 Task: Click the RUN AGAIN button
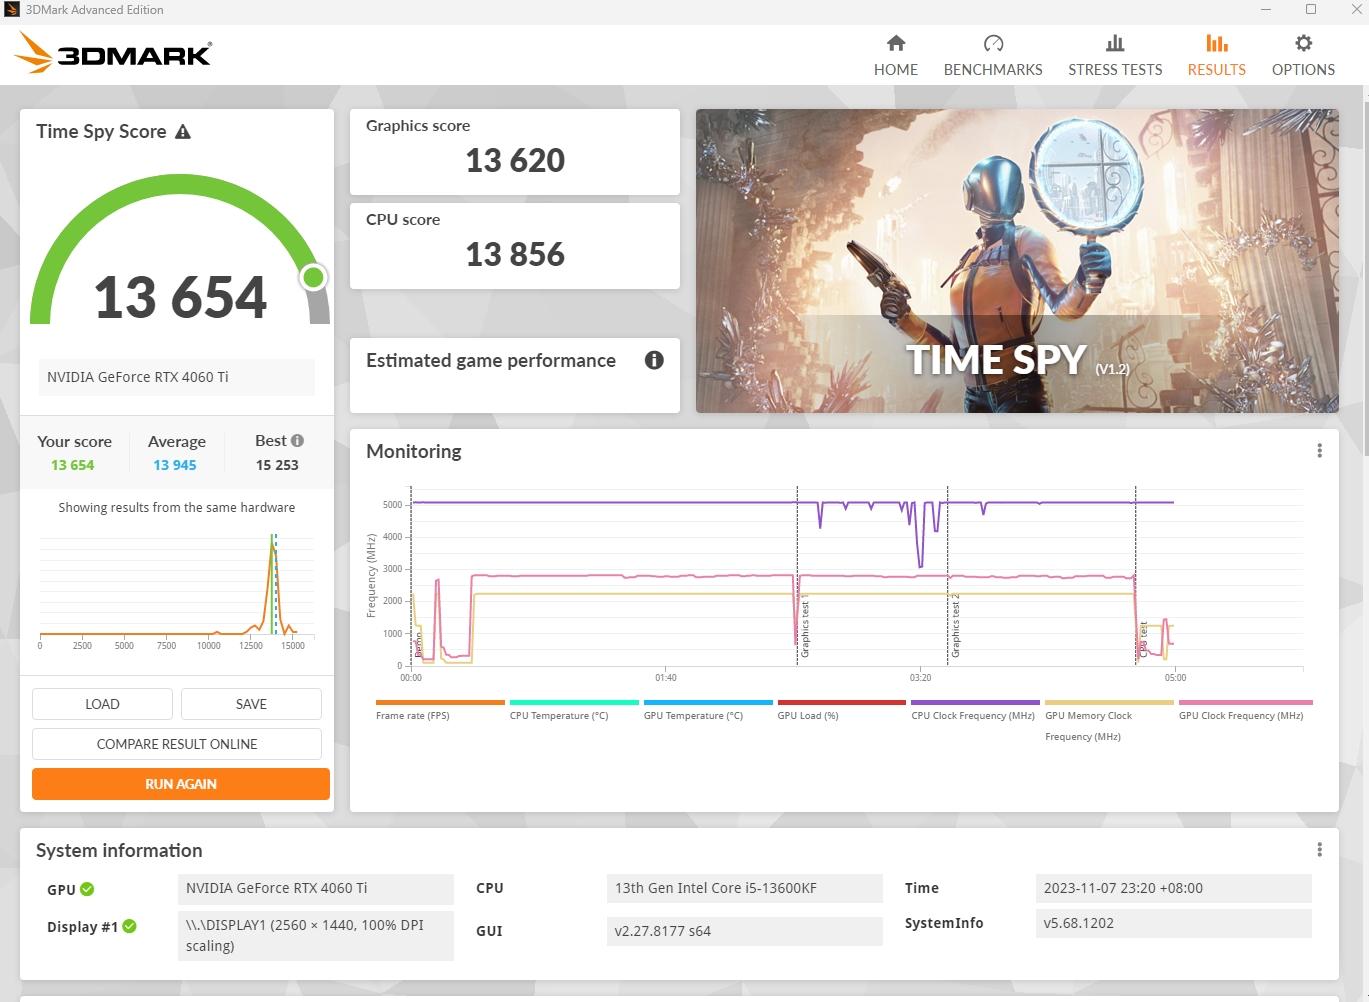[x=181, y=784]
